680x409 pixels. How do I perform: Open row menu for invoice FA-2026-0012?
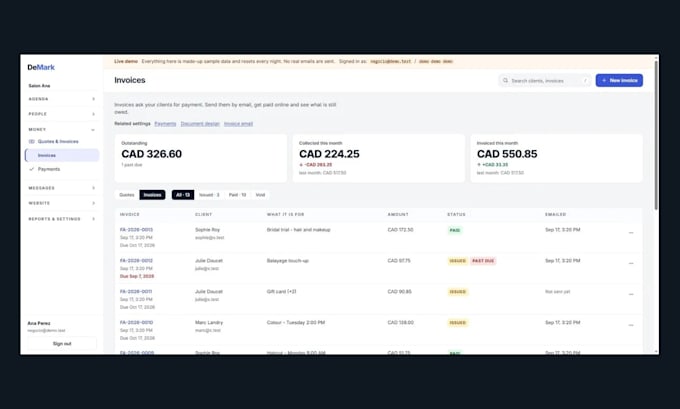tap(631, 263)
